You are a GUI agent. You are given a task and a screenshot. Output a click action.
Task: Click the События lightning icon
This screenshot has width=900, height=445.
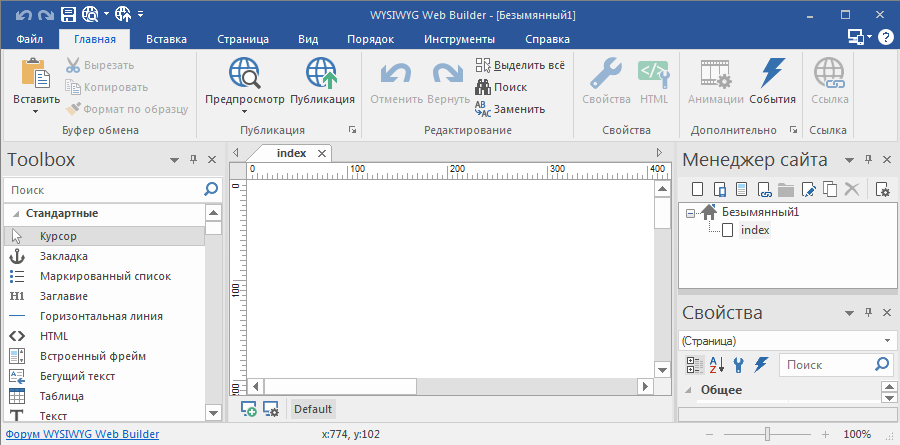coord(772,75)
